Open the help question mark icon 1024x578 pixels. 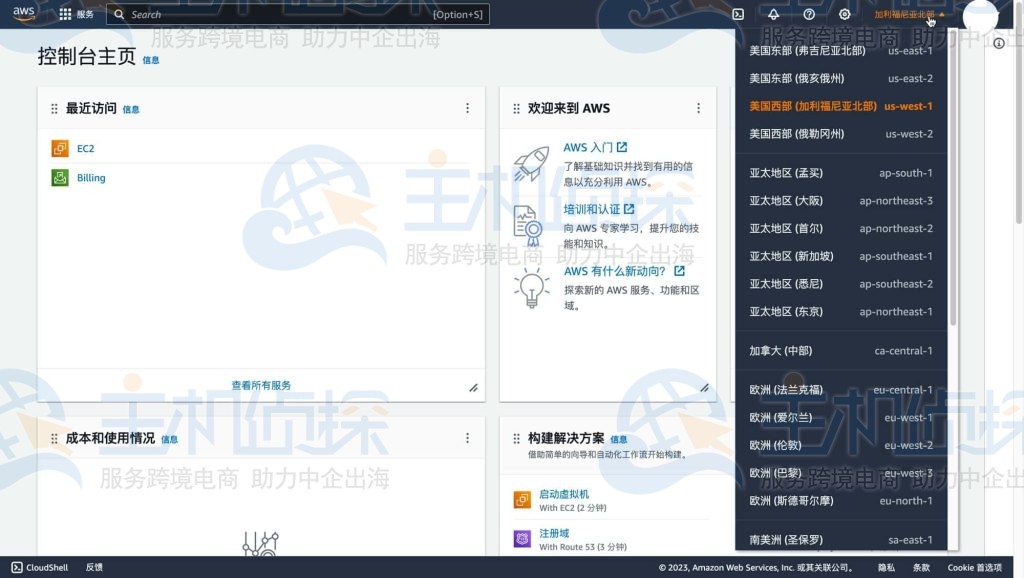pos(808,14)
